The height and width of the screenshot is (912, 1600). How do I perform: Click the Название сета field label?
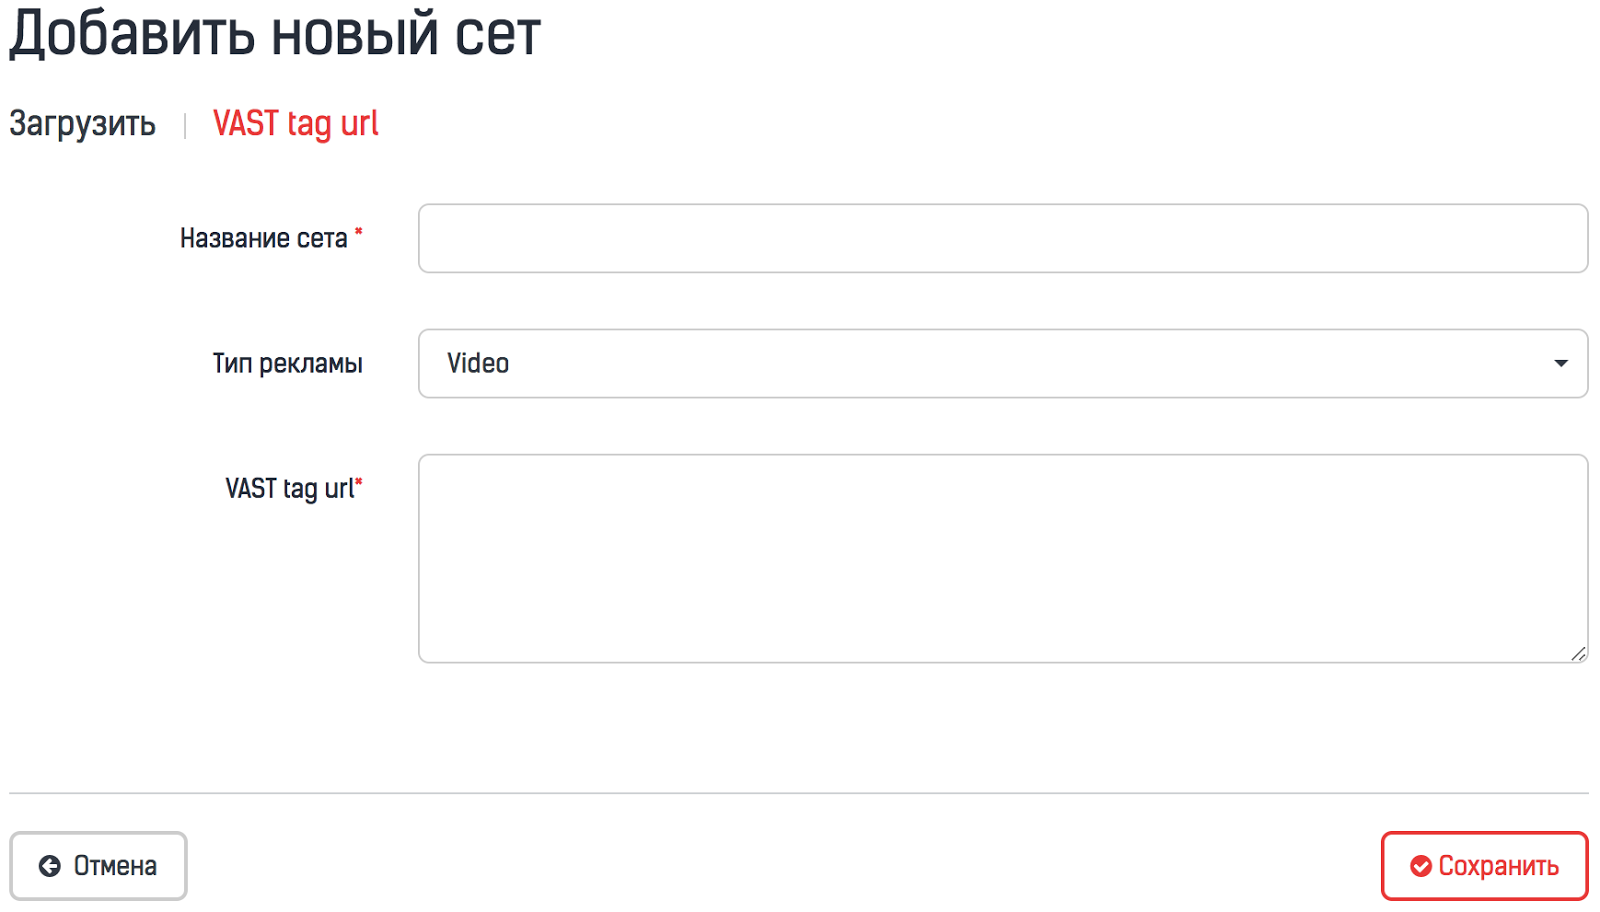pos(263,239)
